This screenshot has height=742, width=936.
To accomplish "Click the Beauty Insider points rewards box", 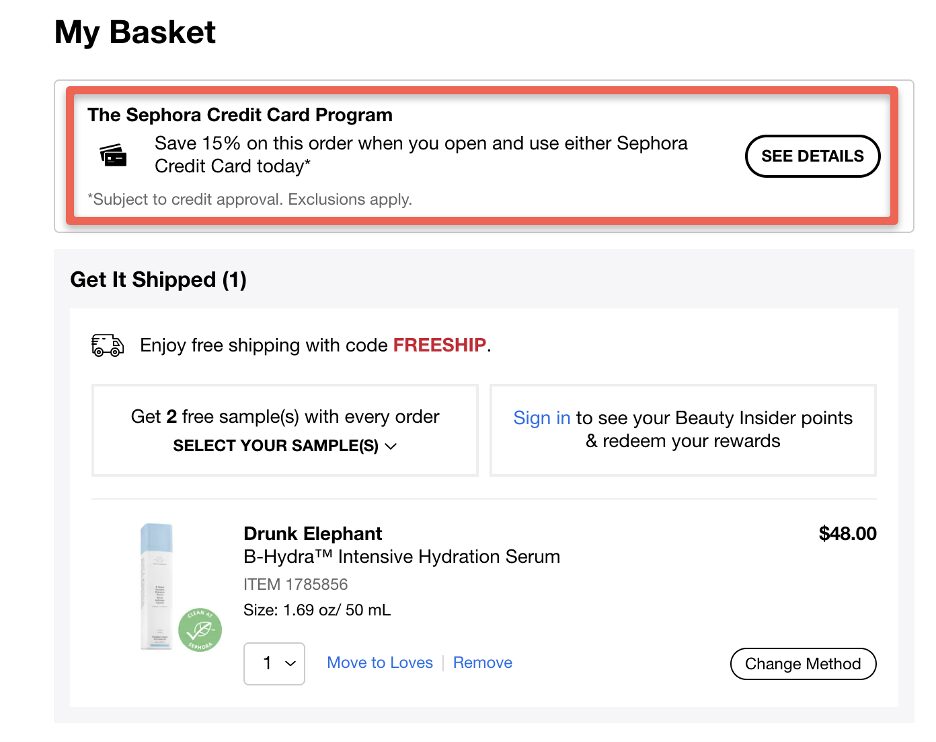I will click(x=683, y=429).
